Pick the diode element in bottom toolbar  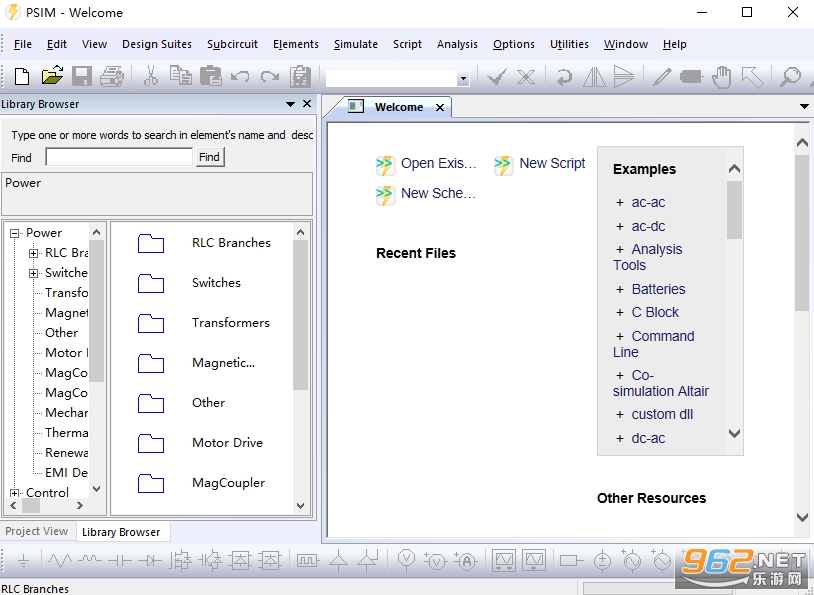[x=150, y=561]
